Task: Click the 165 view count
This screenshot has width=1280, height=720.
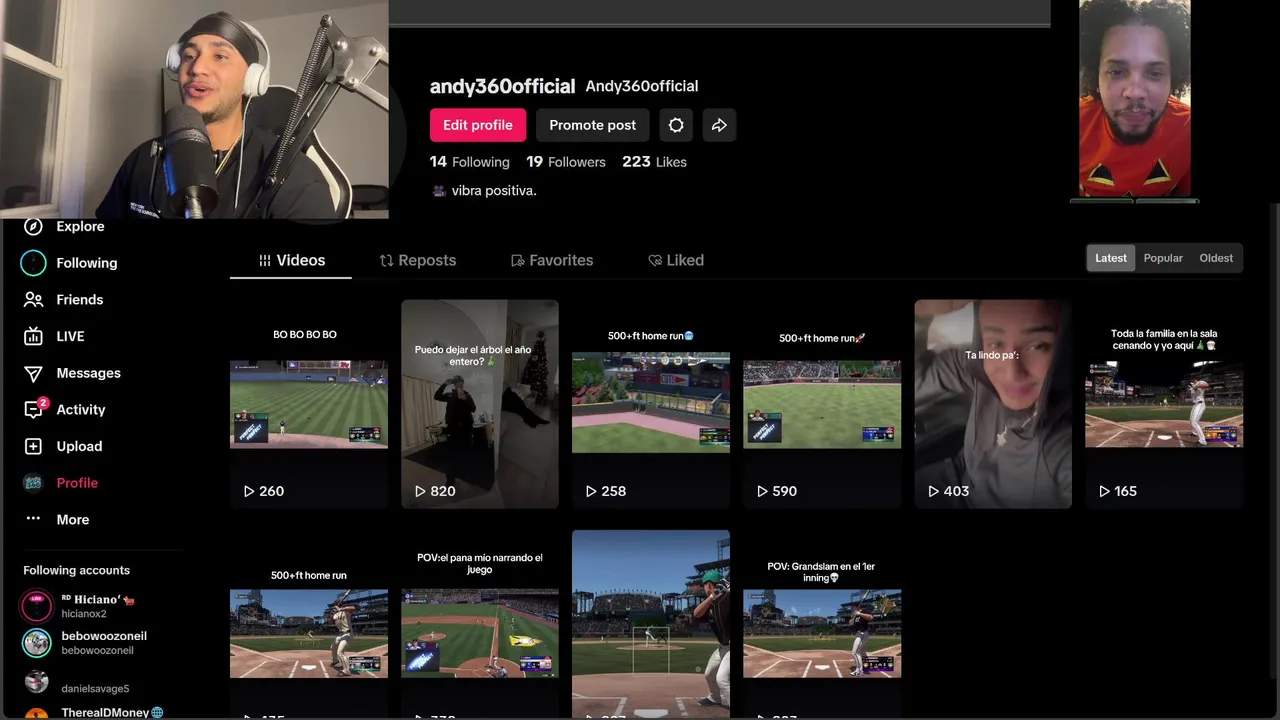Action: tap(1126, 491)
